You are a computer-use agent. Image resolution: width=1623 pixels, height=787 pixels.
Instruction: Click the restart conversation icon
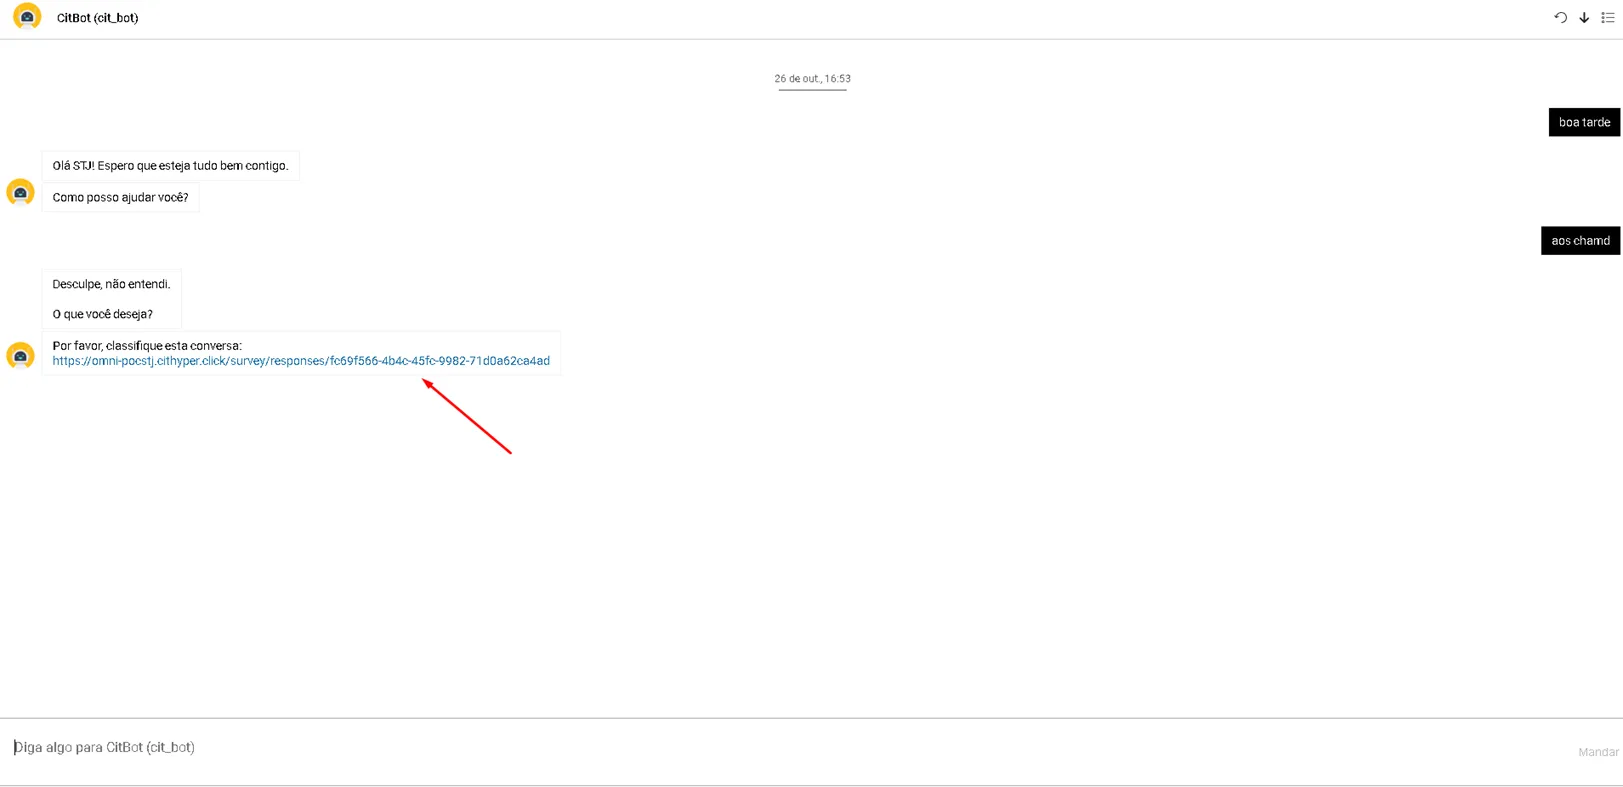1560,18
